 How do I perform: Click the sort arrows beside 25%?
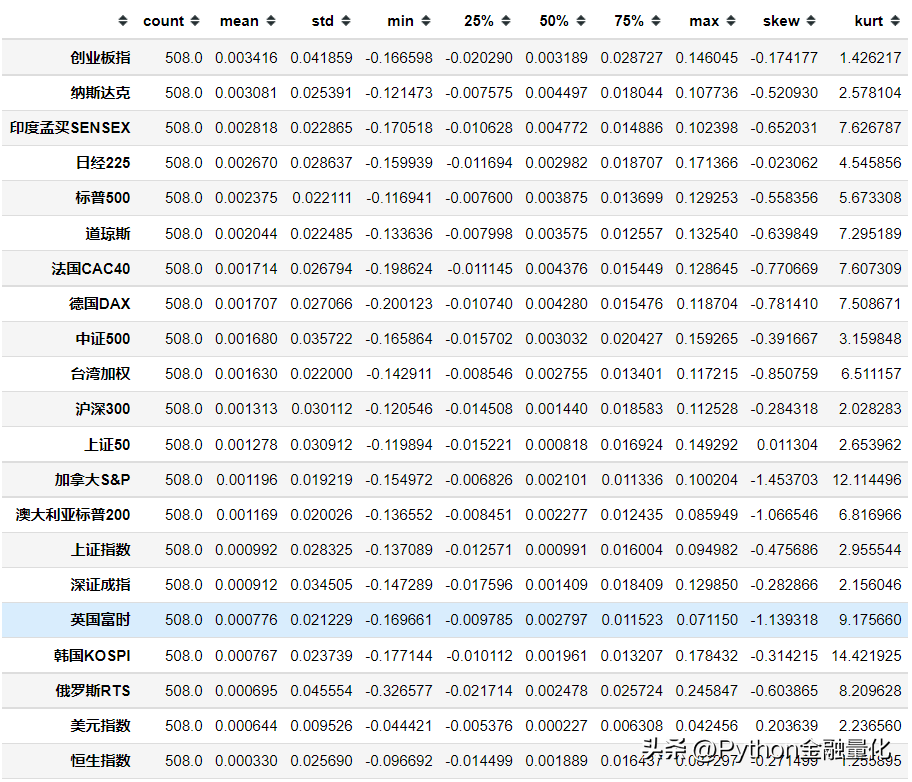click(506, 21)
